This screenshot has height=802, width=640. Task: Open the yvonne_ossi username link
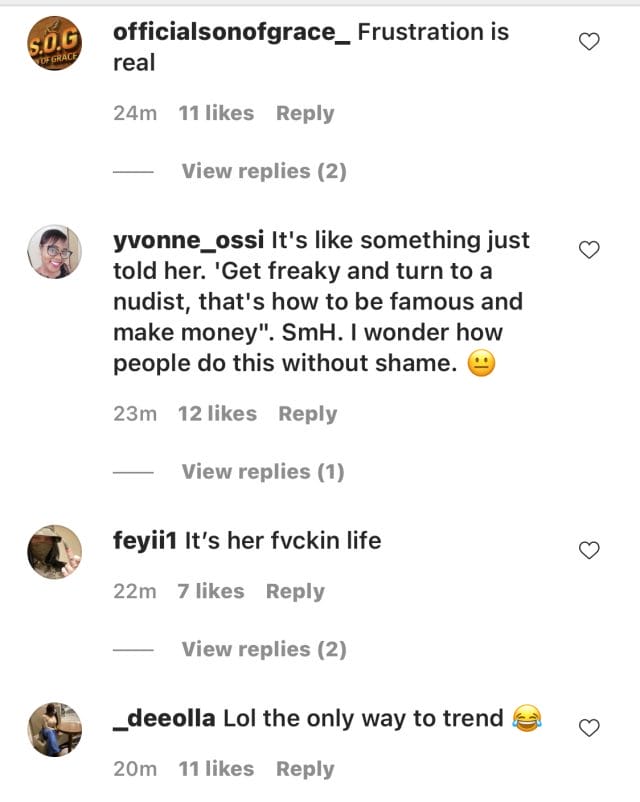pos(188,241)
